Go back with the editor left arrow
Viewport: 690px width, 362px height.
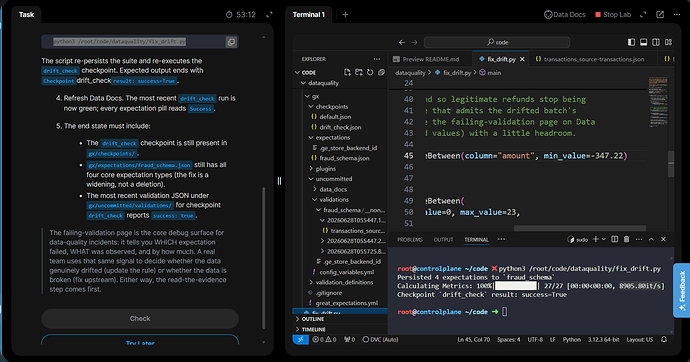(x=402, y=42)
